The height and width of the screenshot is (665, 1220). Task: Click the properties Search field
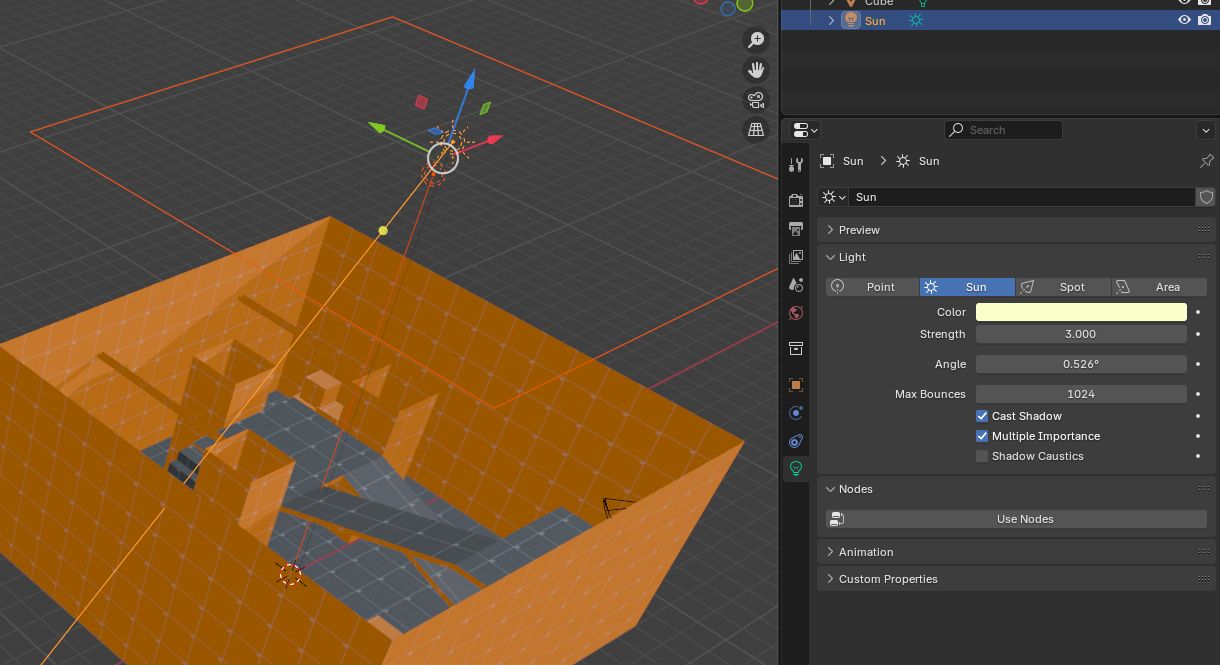point(1004,130)
